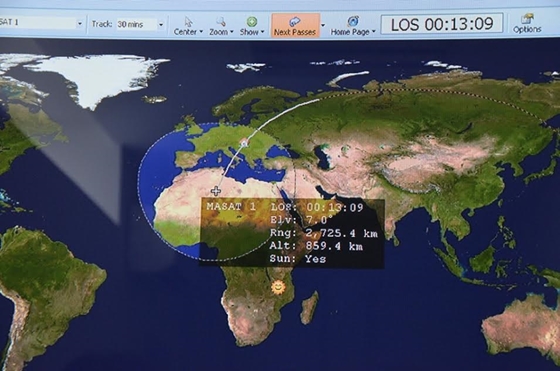Expand the Show dropdown arrow
This screenshot has width=560, height=371.
click(262, 32)
